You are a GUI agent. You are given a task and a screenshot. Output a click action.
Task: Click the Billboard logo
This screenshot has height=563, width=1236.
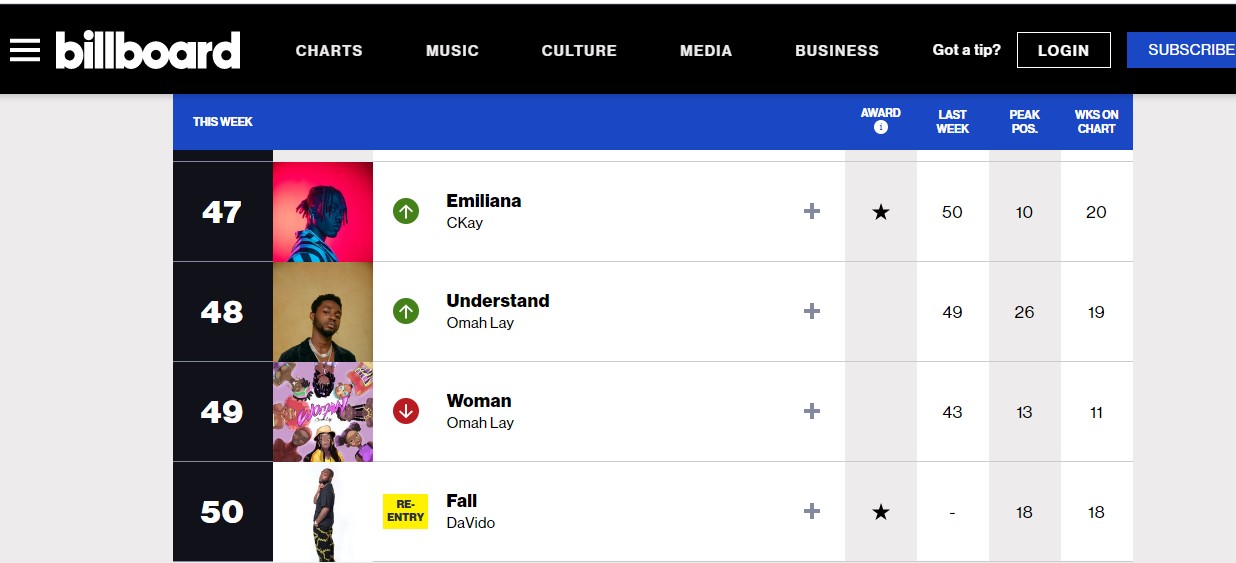[x=148, y=50]
